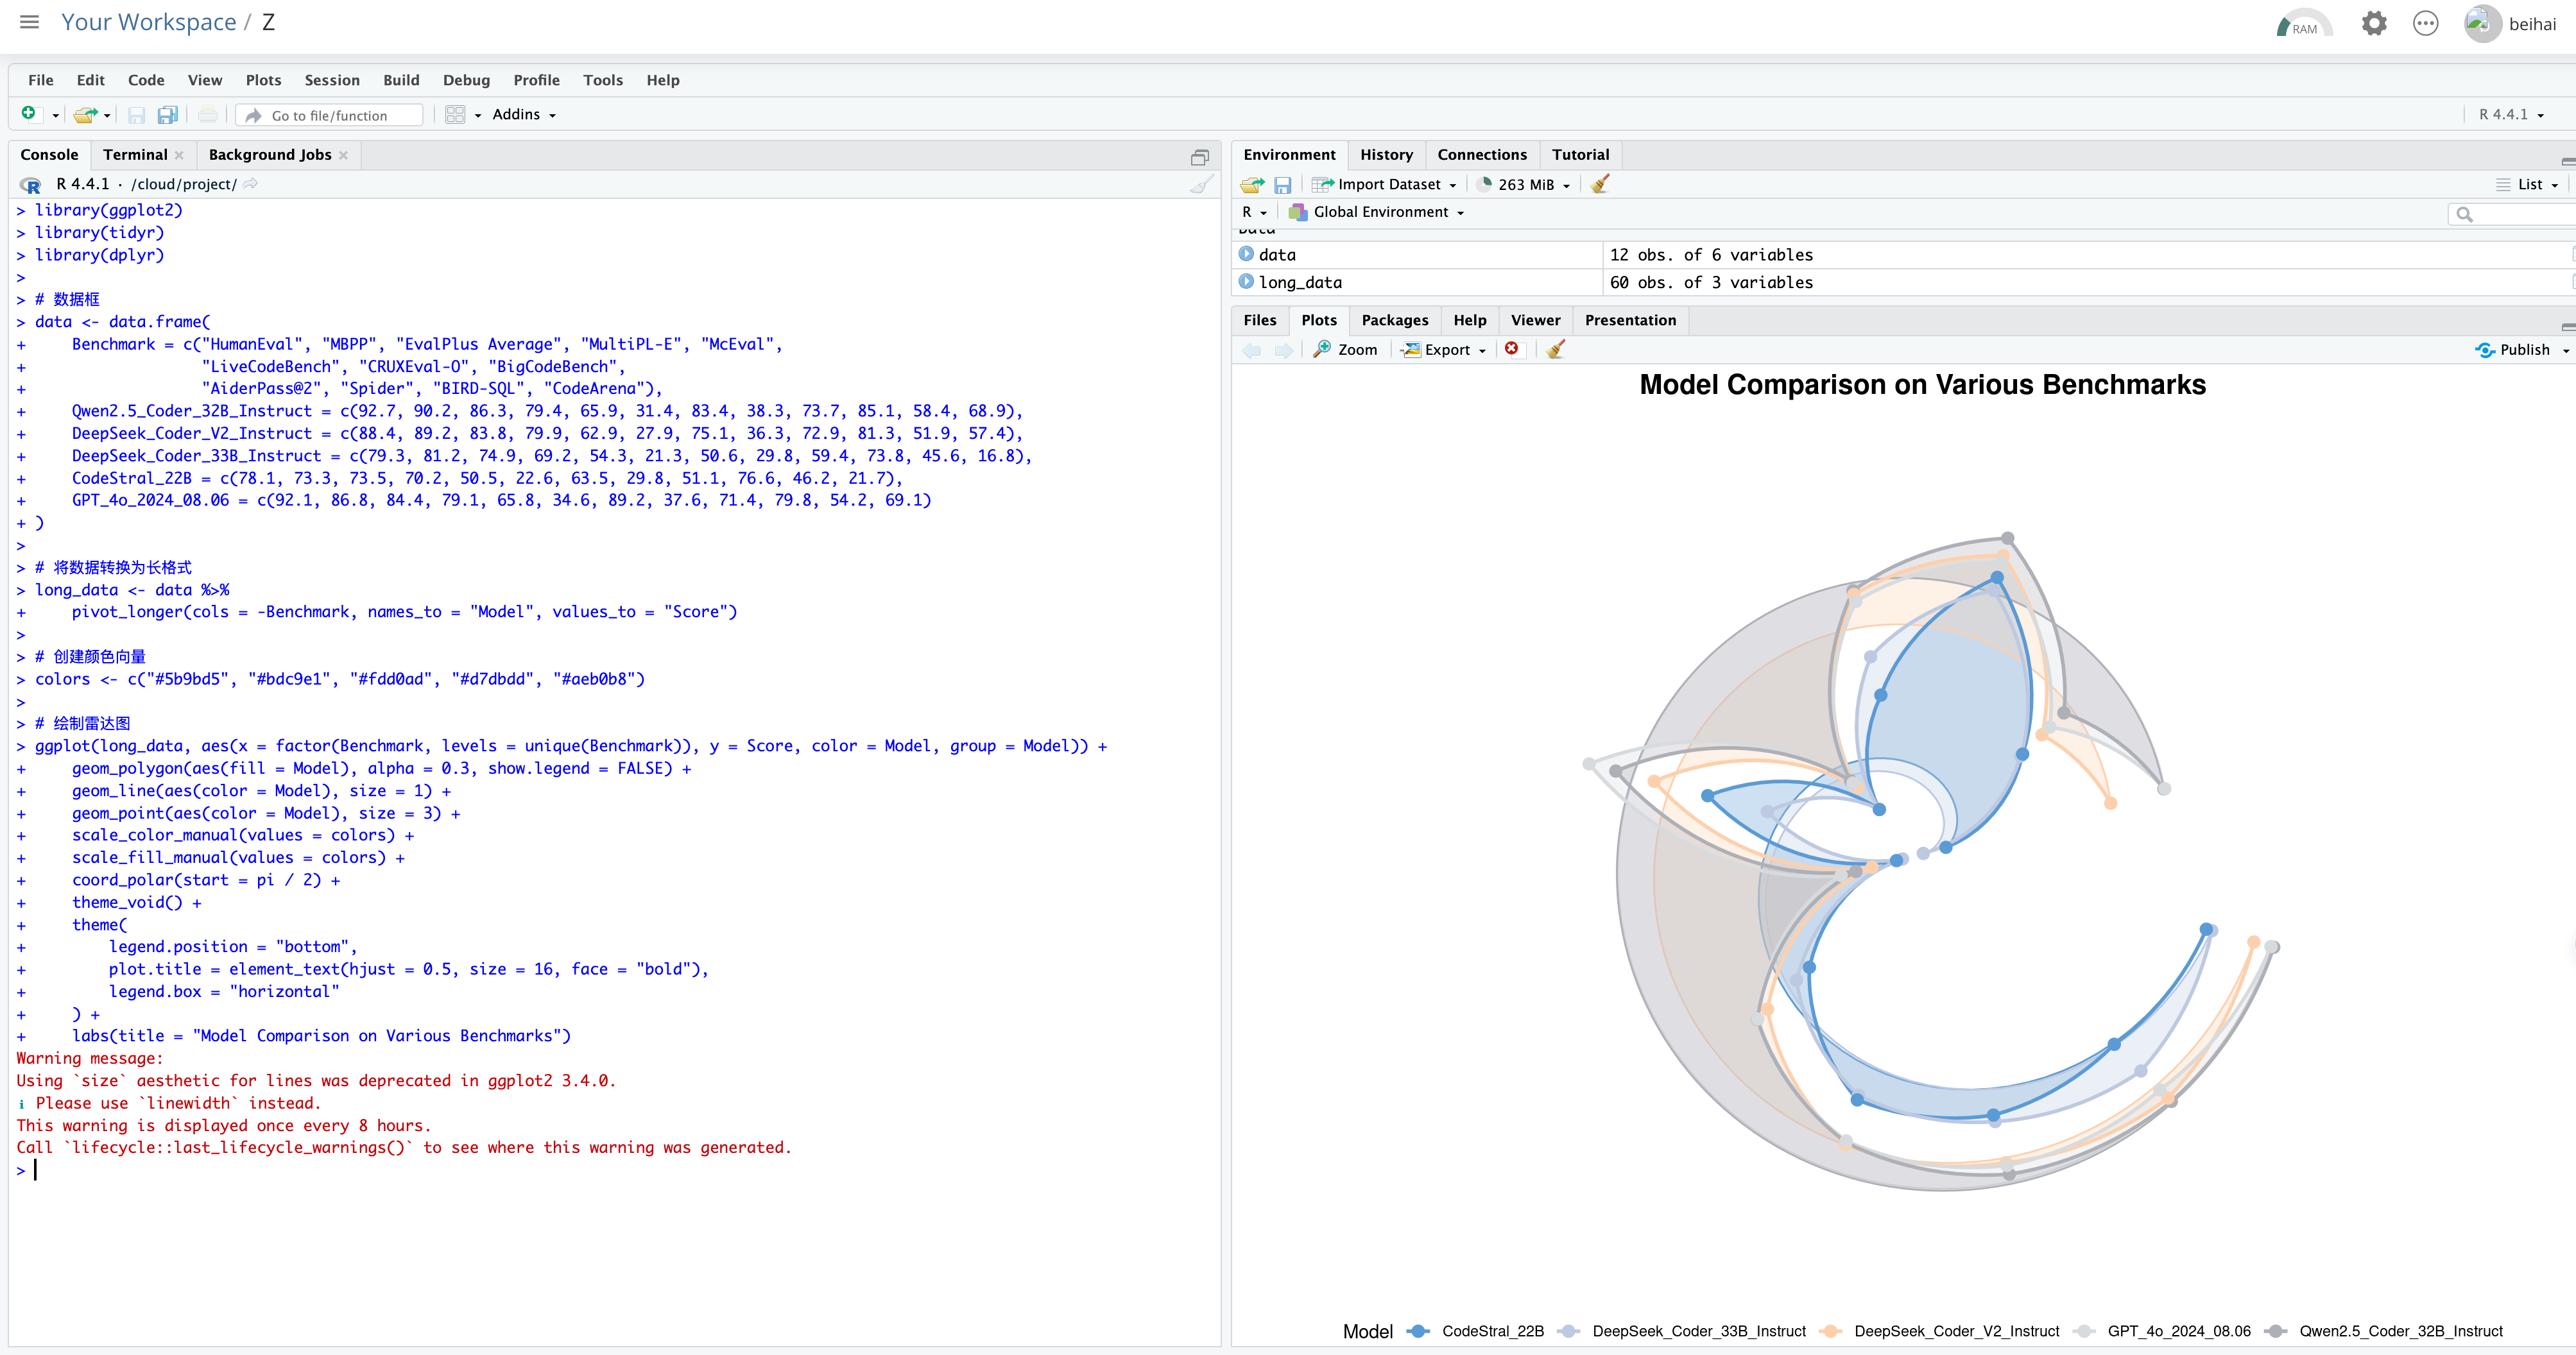Click the Your Workspace link
Image resolution: width=2576 pixels, height=1355 pixels.
(148, 22)
